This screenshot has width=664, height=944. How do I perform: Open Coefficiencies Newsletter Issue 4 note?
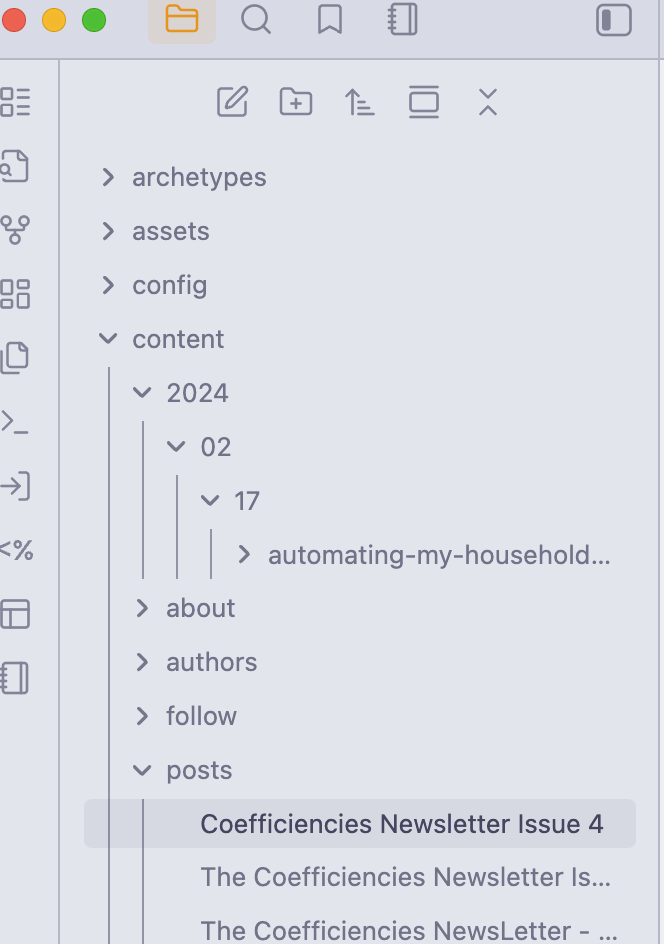pyautogui.click(x=402, y=824)
